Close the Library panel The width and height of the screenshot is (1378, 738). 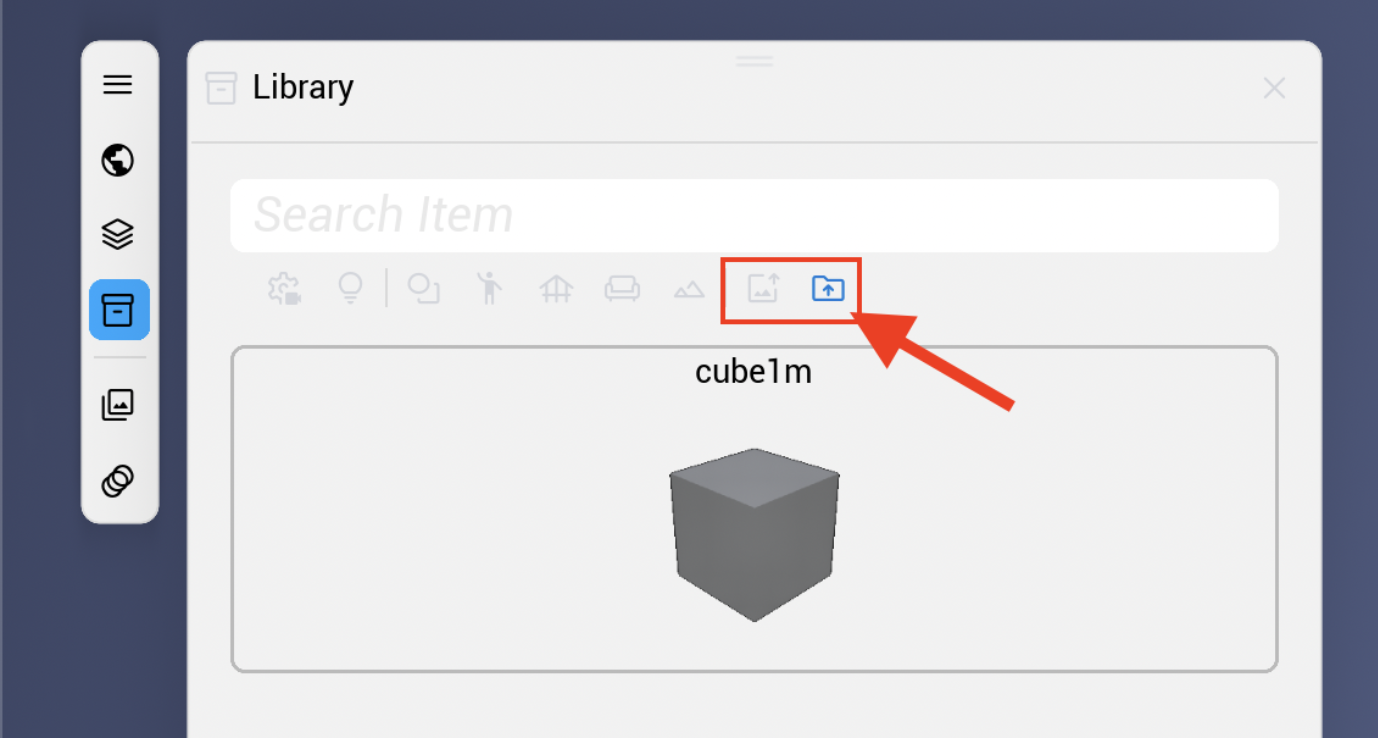click(x=1274, y=88)
